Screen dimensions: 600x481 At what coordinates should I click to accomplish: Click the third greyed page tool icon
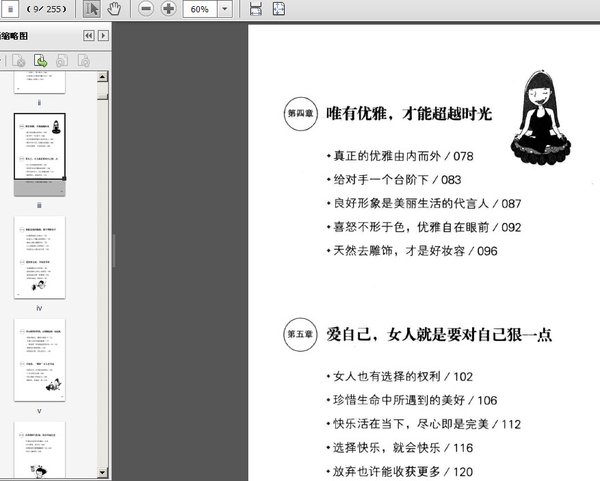62,60
